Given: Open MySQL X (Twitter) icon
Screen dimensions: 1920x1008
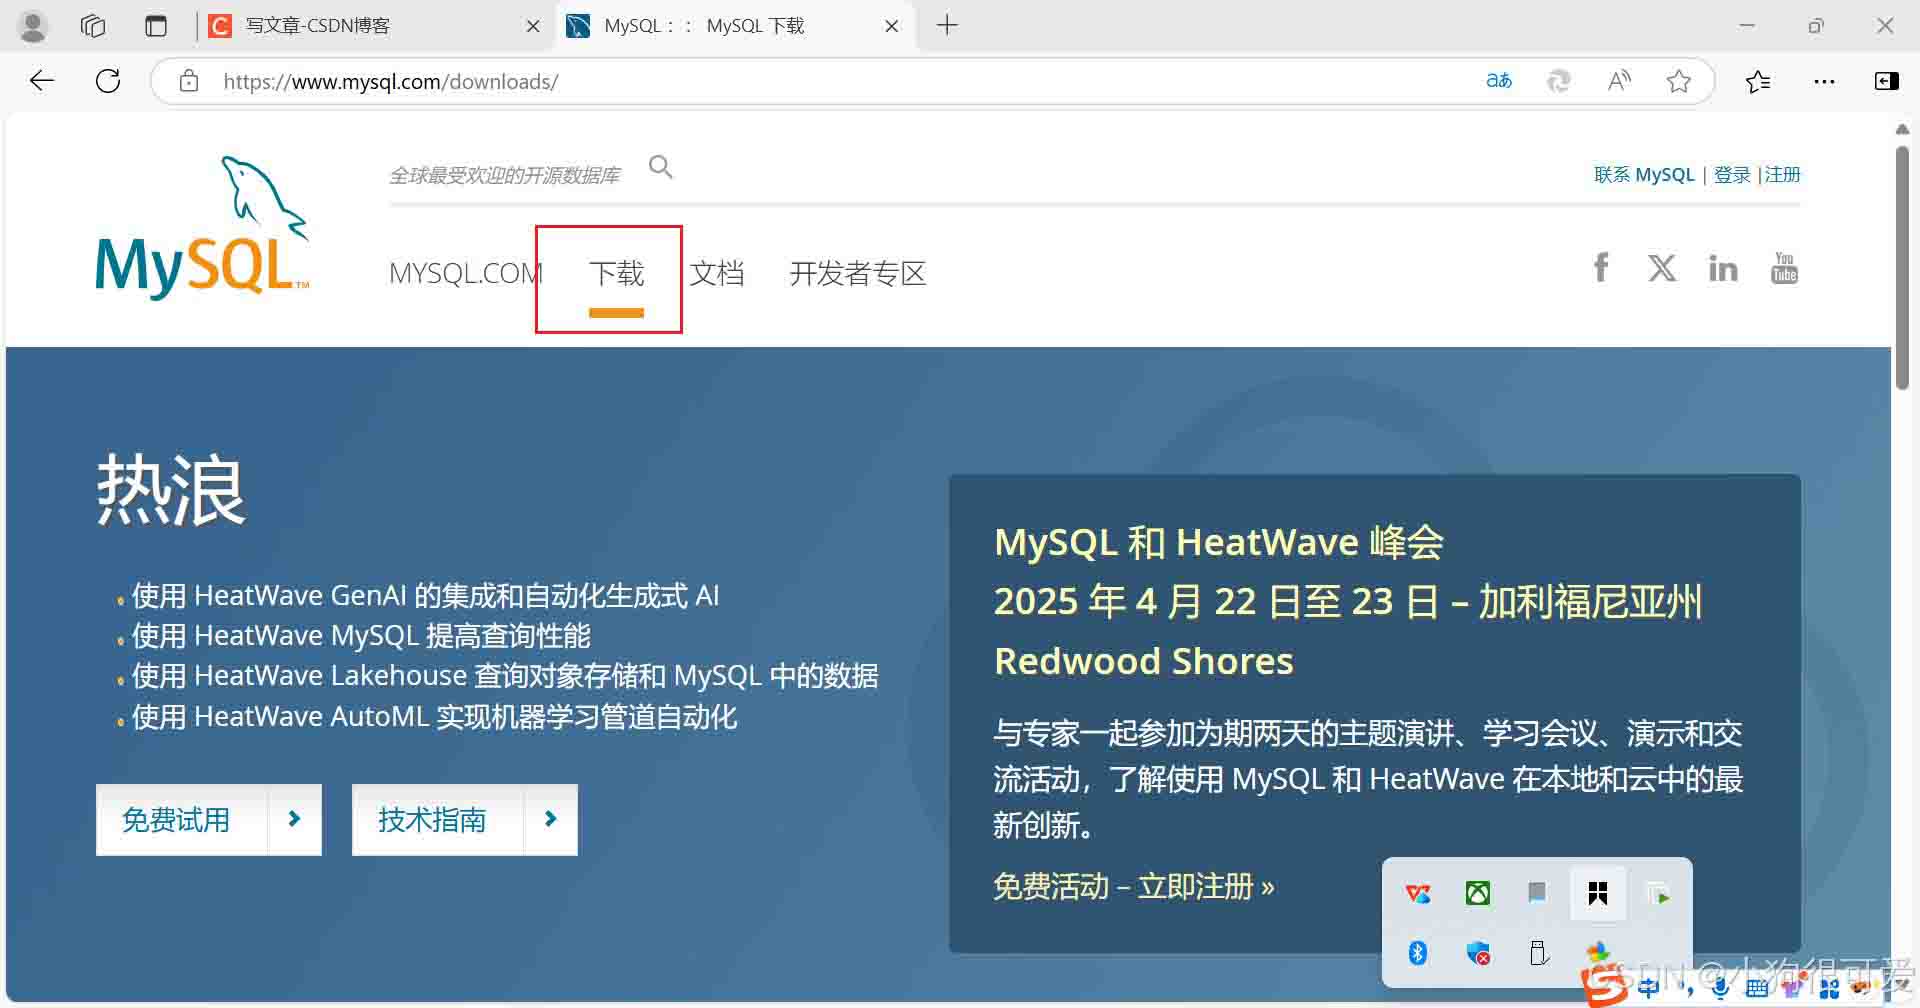Looking at the screenshot, I should point(1662,268).
